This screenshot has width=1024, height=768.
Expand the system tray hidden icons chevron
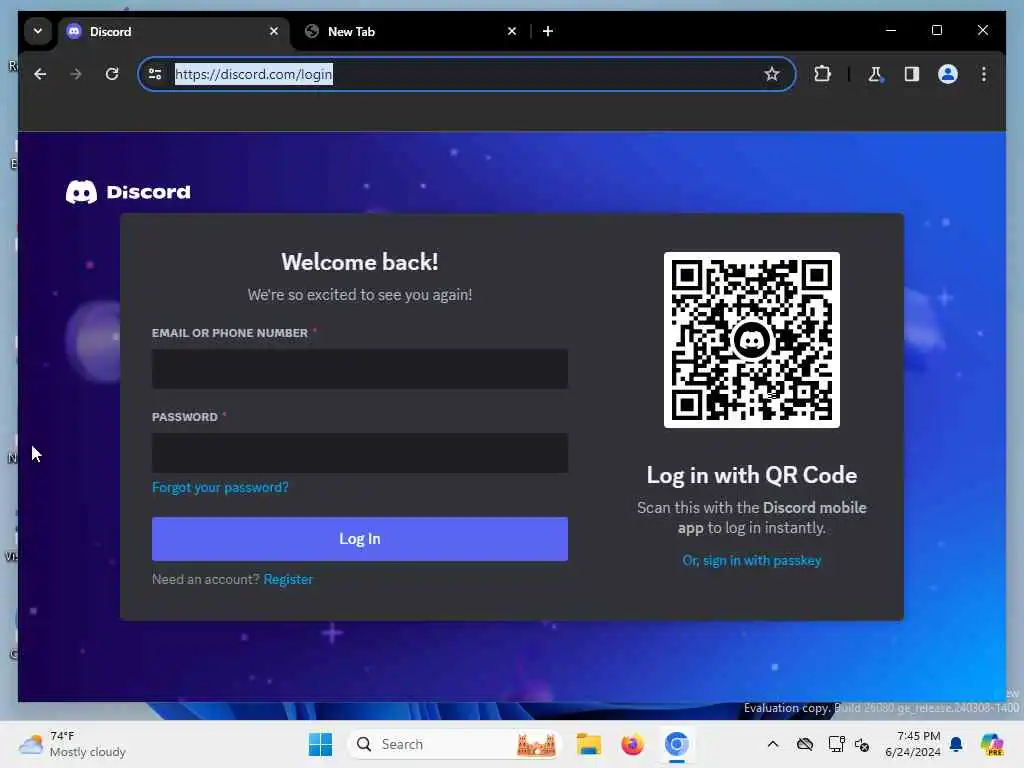[x=773, y=744]
